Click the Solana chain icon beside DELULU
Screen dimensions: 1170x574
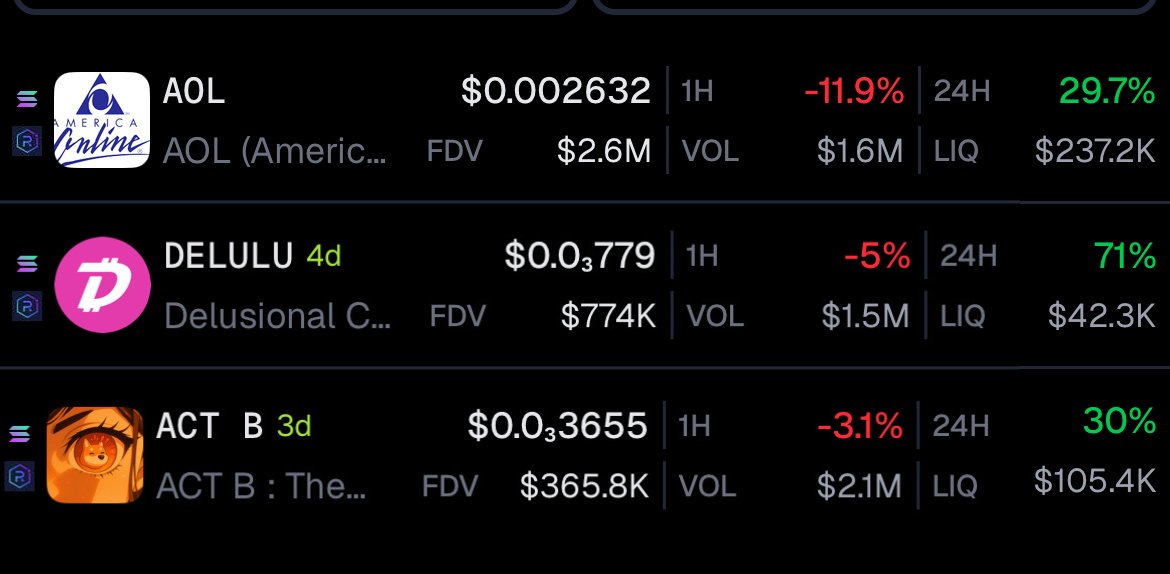(27, 263)
